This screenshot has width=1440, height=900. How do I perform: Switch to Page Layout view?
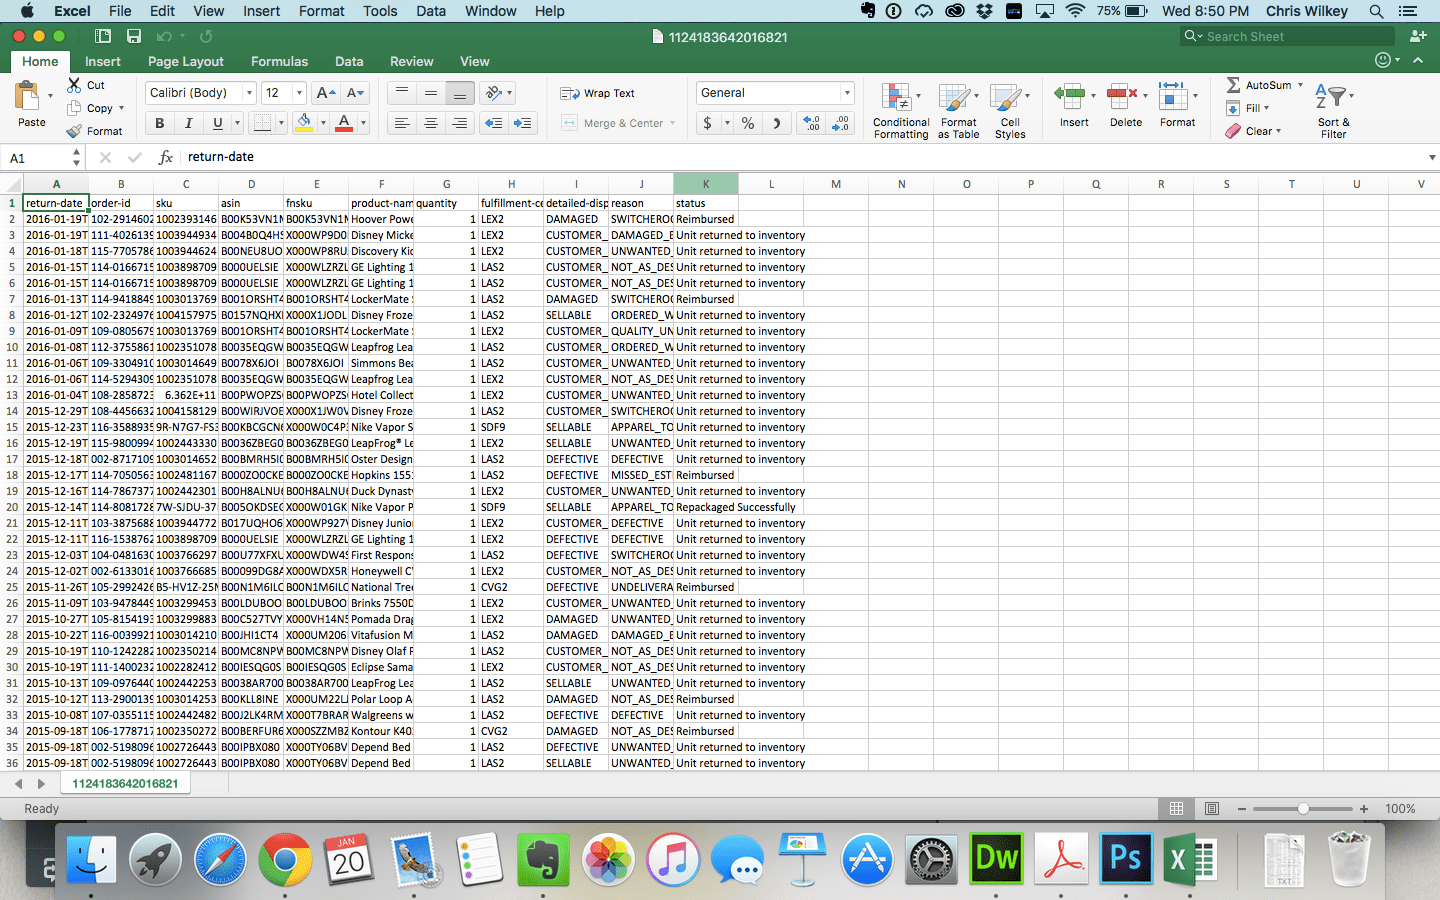[1212, 808]
